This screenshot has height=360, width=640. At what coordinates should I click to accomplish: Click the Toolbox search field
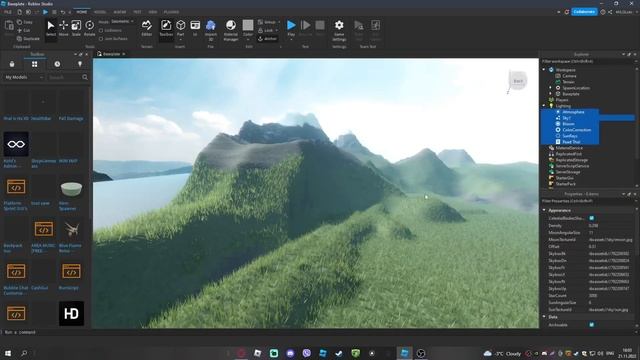[x=63, y=77]
